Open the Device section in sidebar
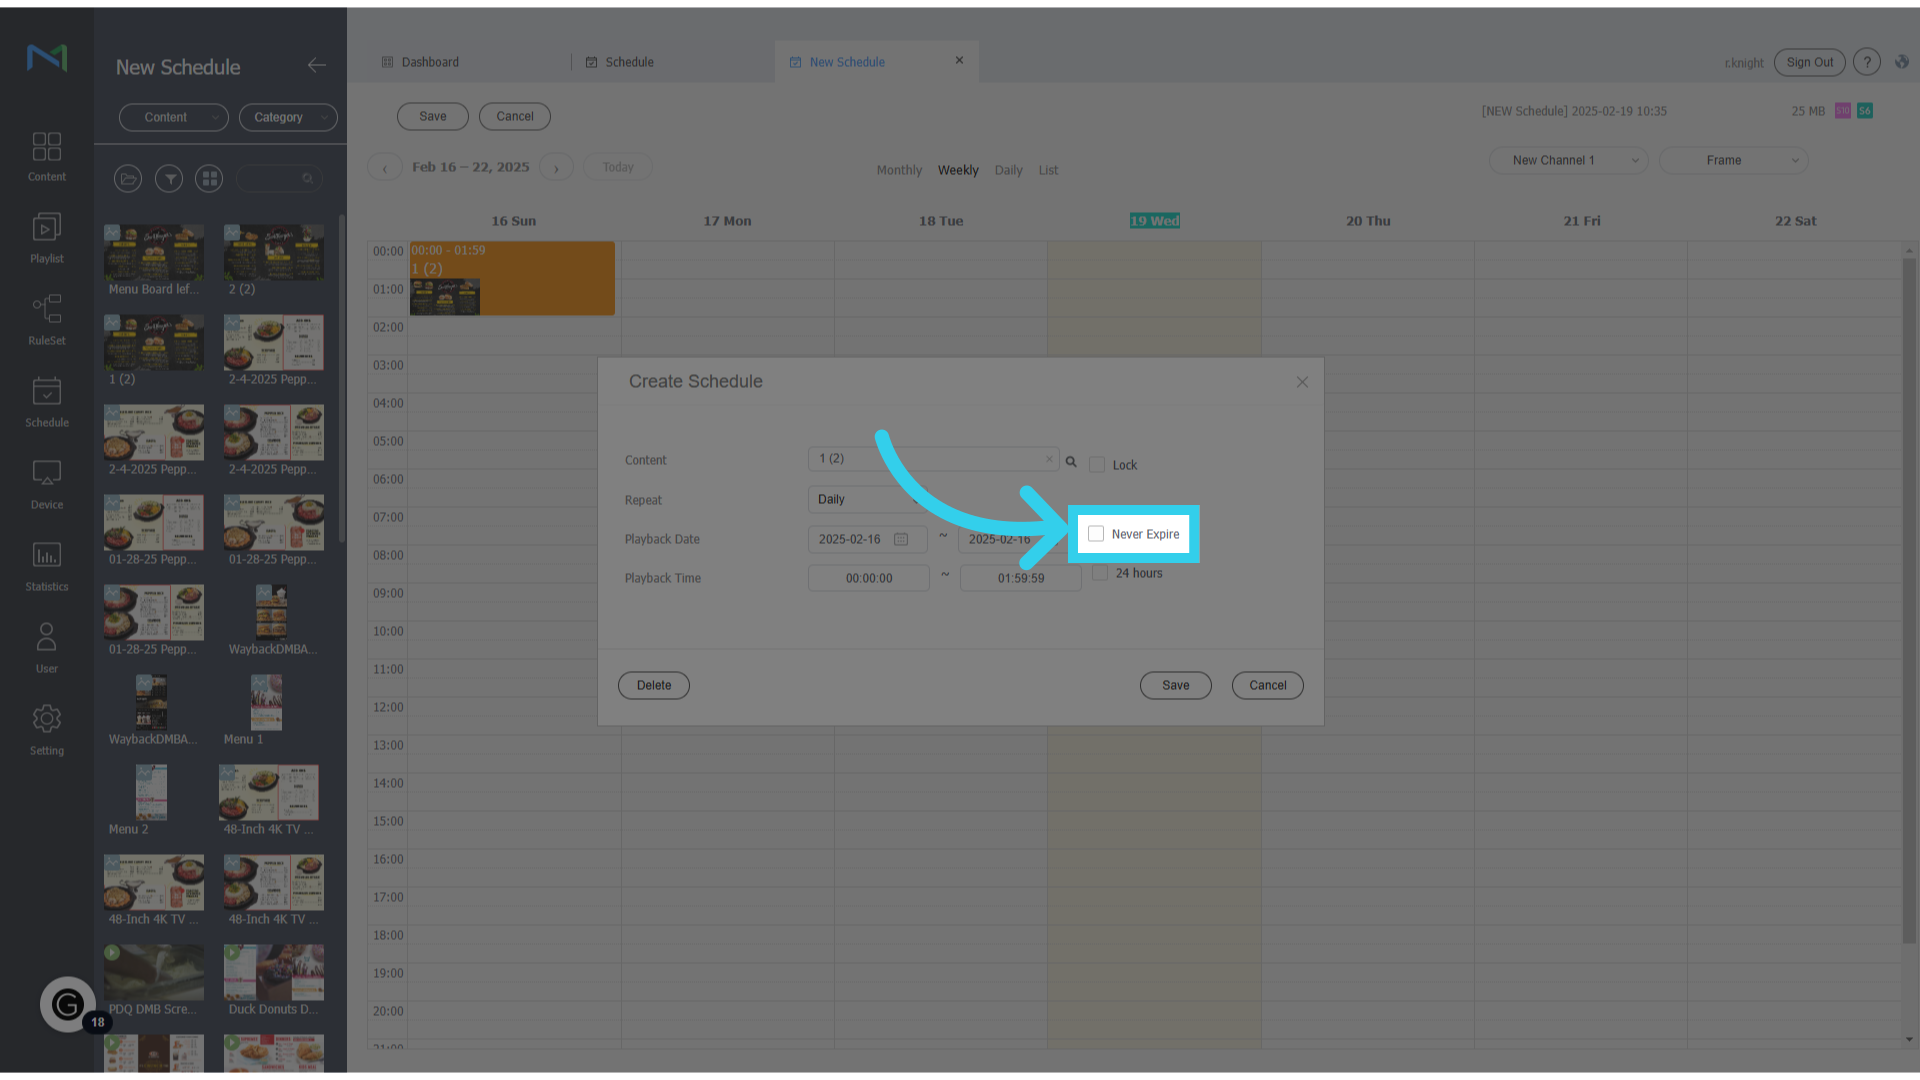Screen dimensions: 1920x1080 pyautogui.click(x=47, y=485)
